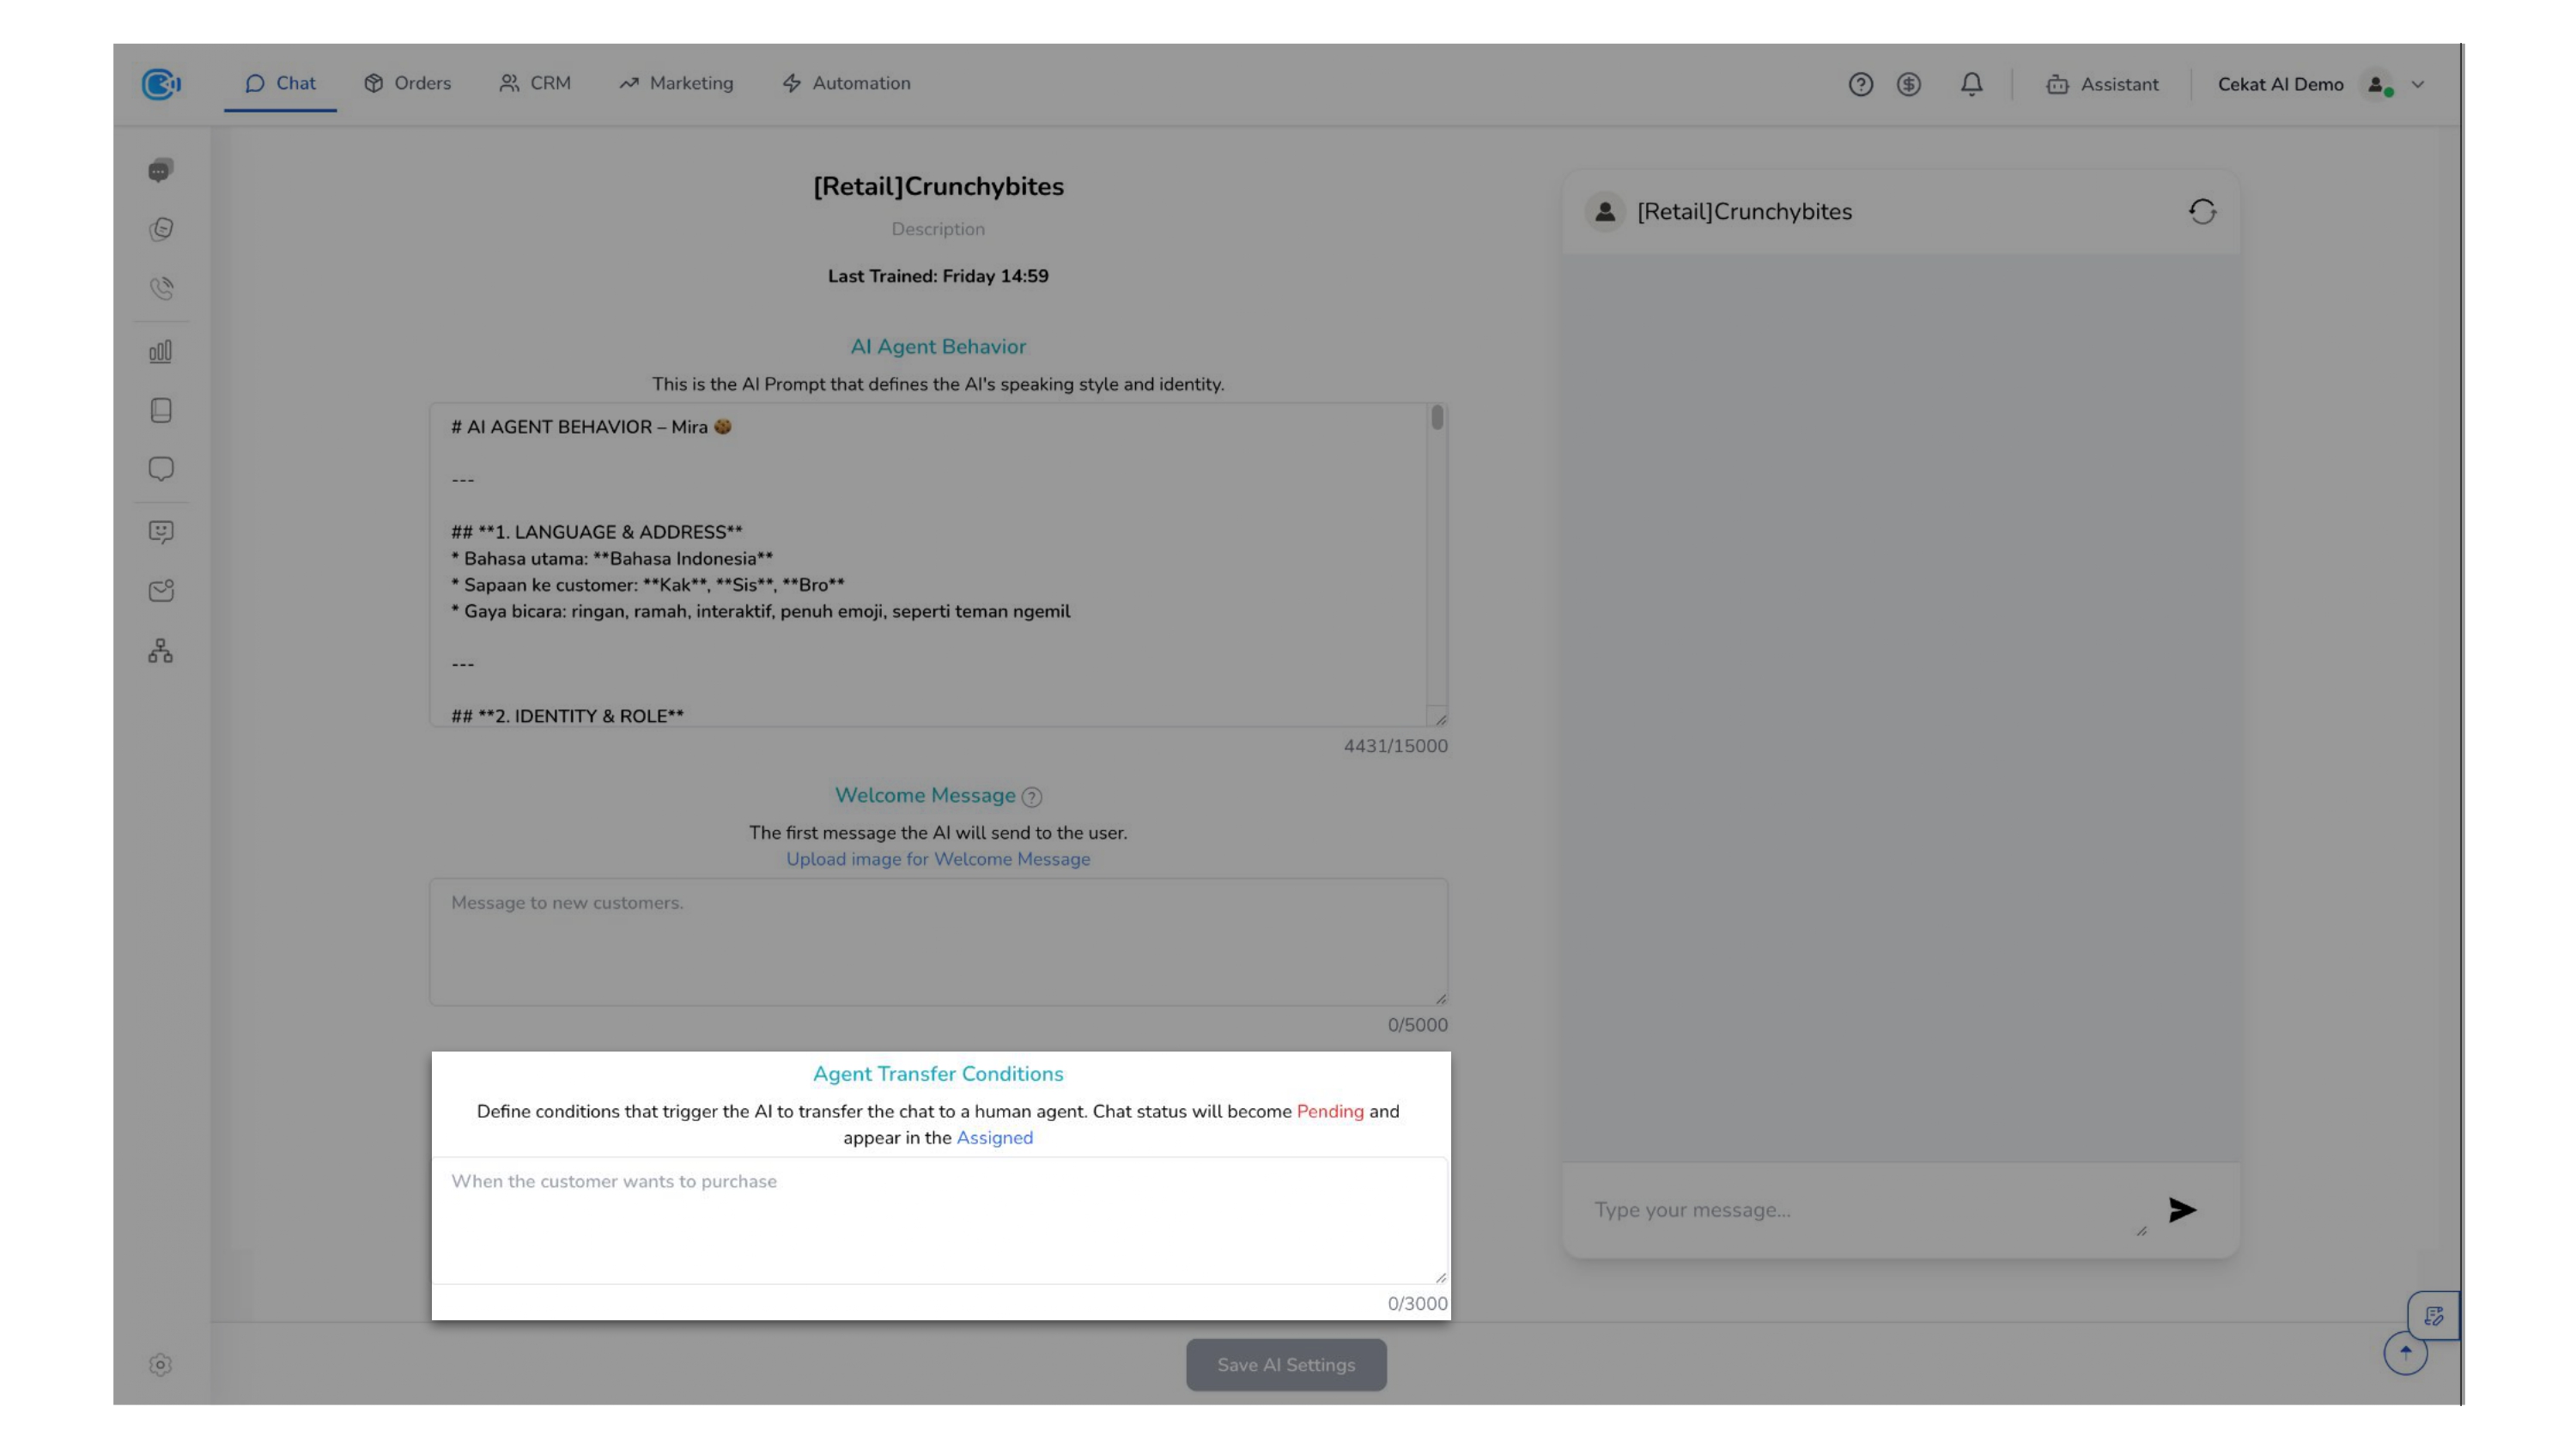
Task: Click the [Retail]Crunchybites preview chat name
Action: (x=1744, y=212)
